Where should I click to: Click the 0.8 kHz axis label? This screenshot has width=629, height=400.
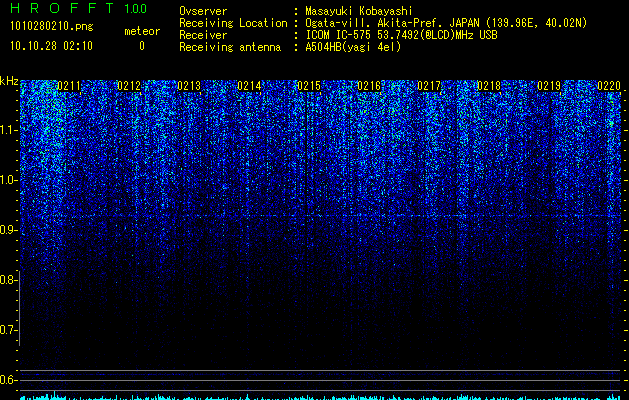[x=8, y=280]
